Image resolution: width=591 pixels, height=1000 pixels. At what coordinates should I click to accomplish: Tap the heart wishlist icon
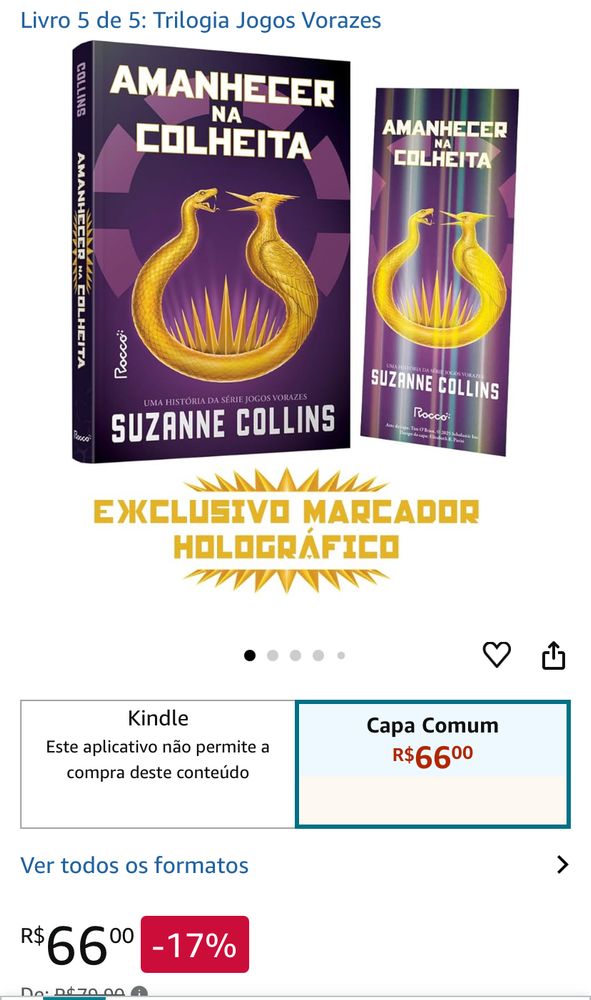tap(497, 655)
